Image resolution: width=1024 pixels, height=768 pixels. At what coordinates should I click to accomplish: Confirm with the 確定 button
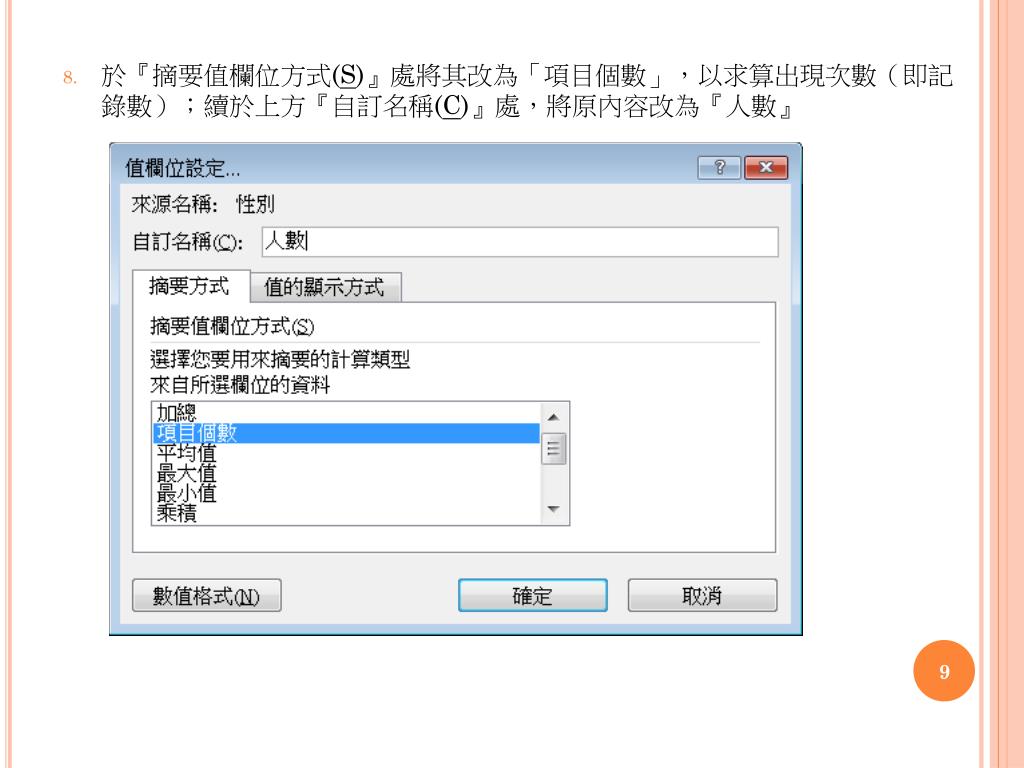click(x=533, y=595)
